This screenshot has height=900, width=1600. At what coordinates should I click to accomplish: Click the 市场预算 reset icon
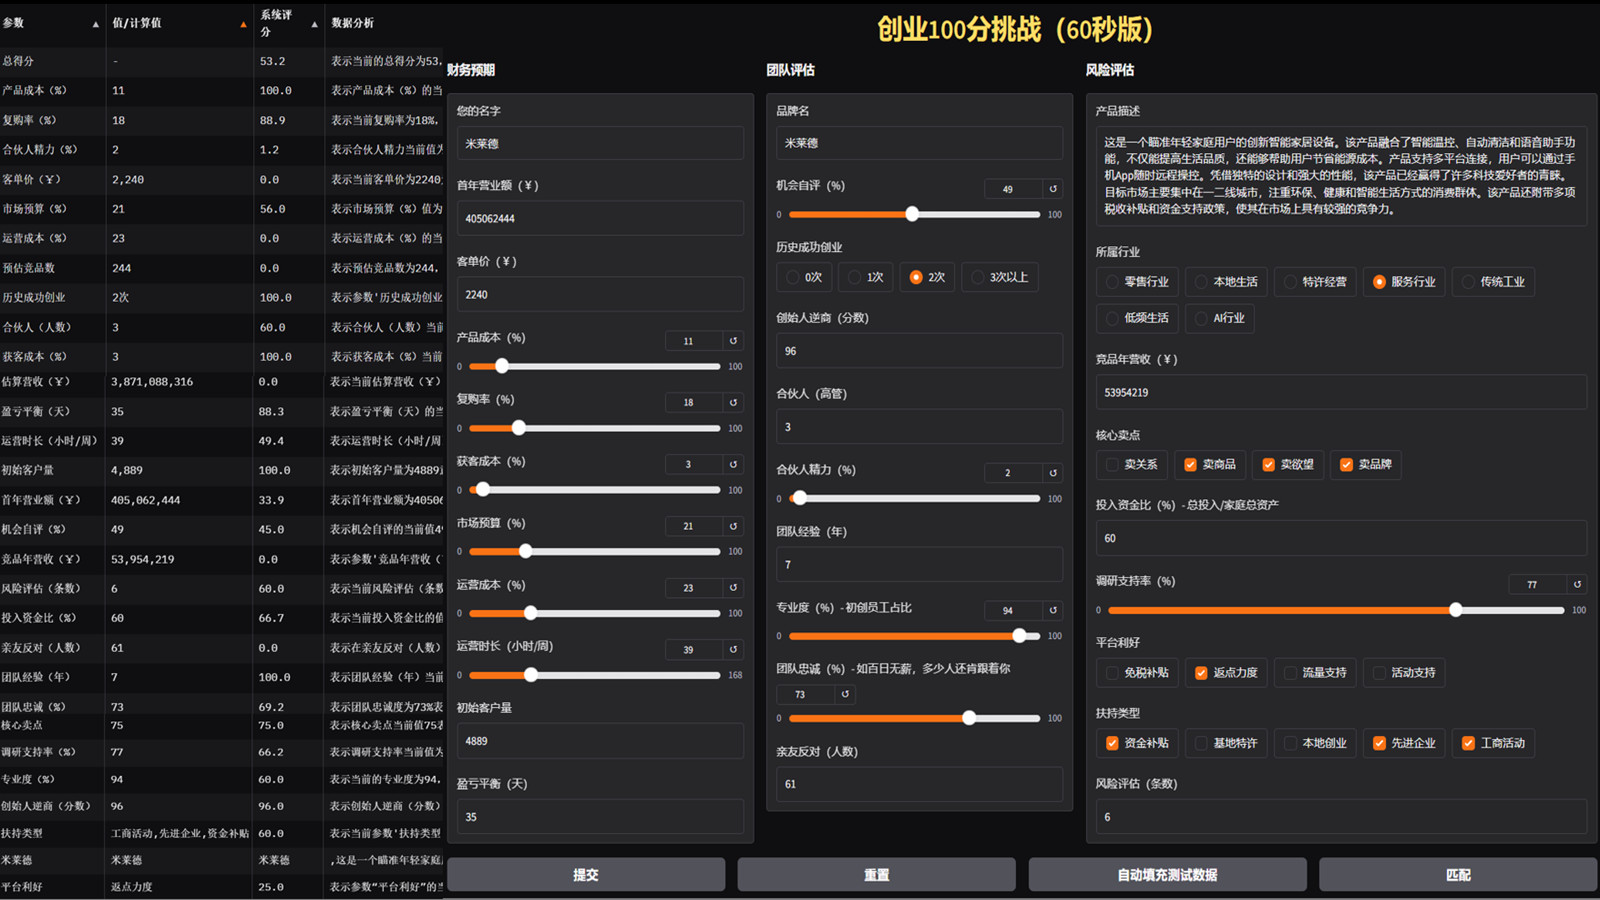tap(733, 526)
